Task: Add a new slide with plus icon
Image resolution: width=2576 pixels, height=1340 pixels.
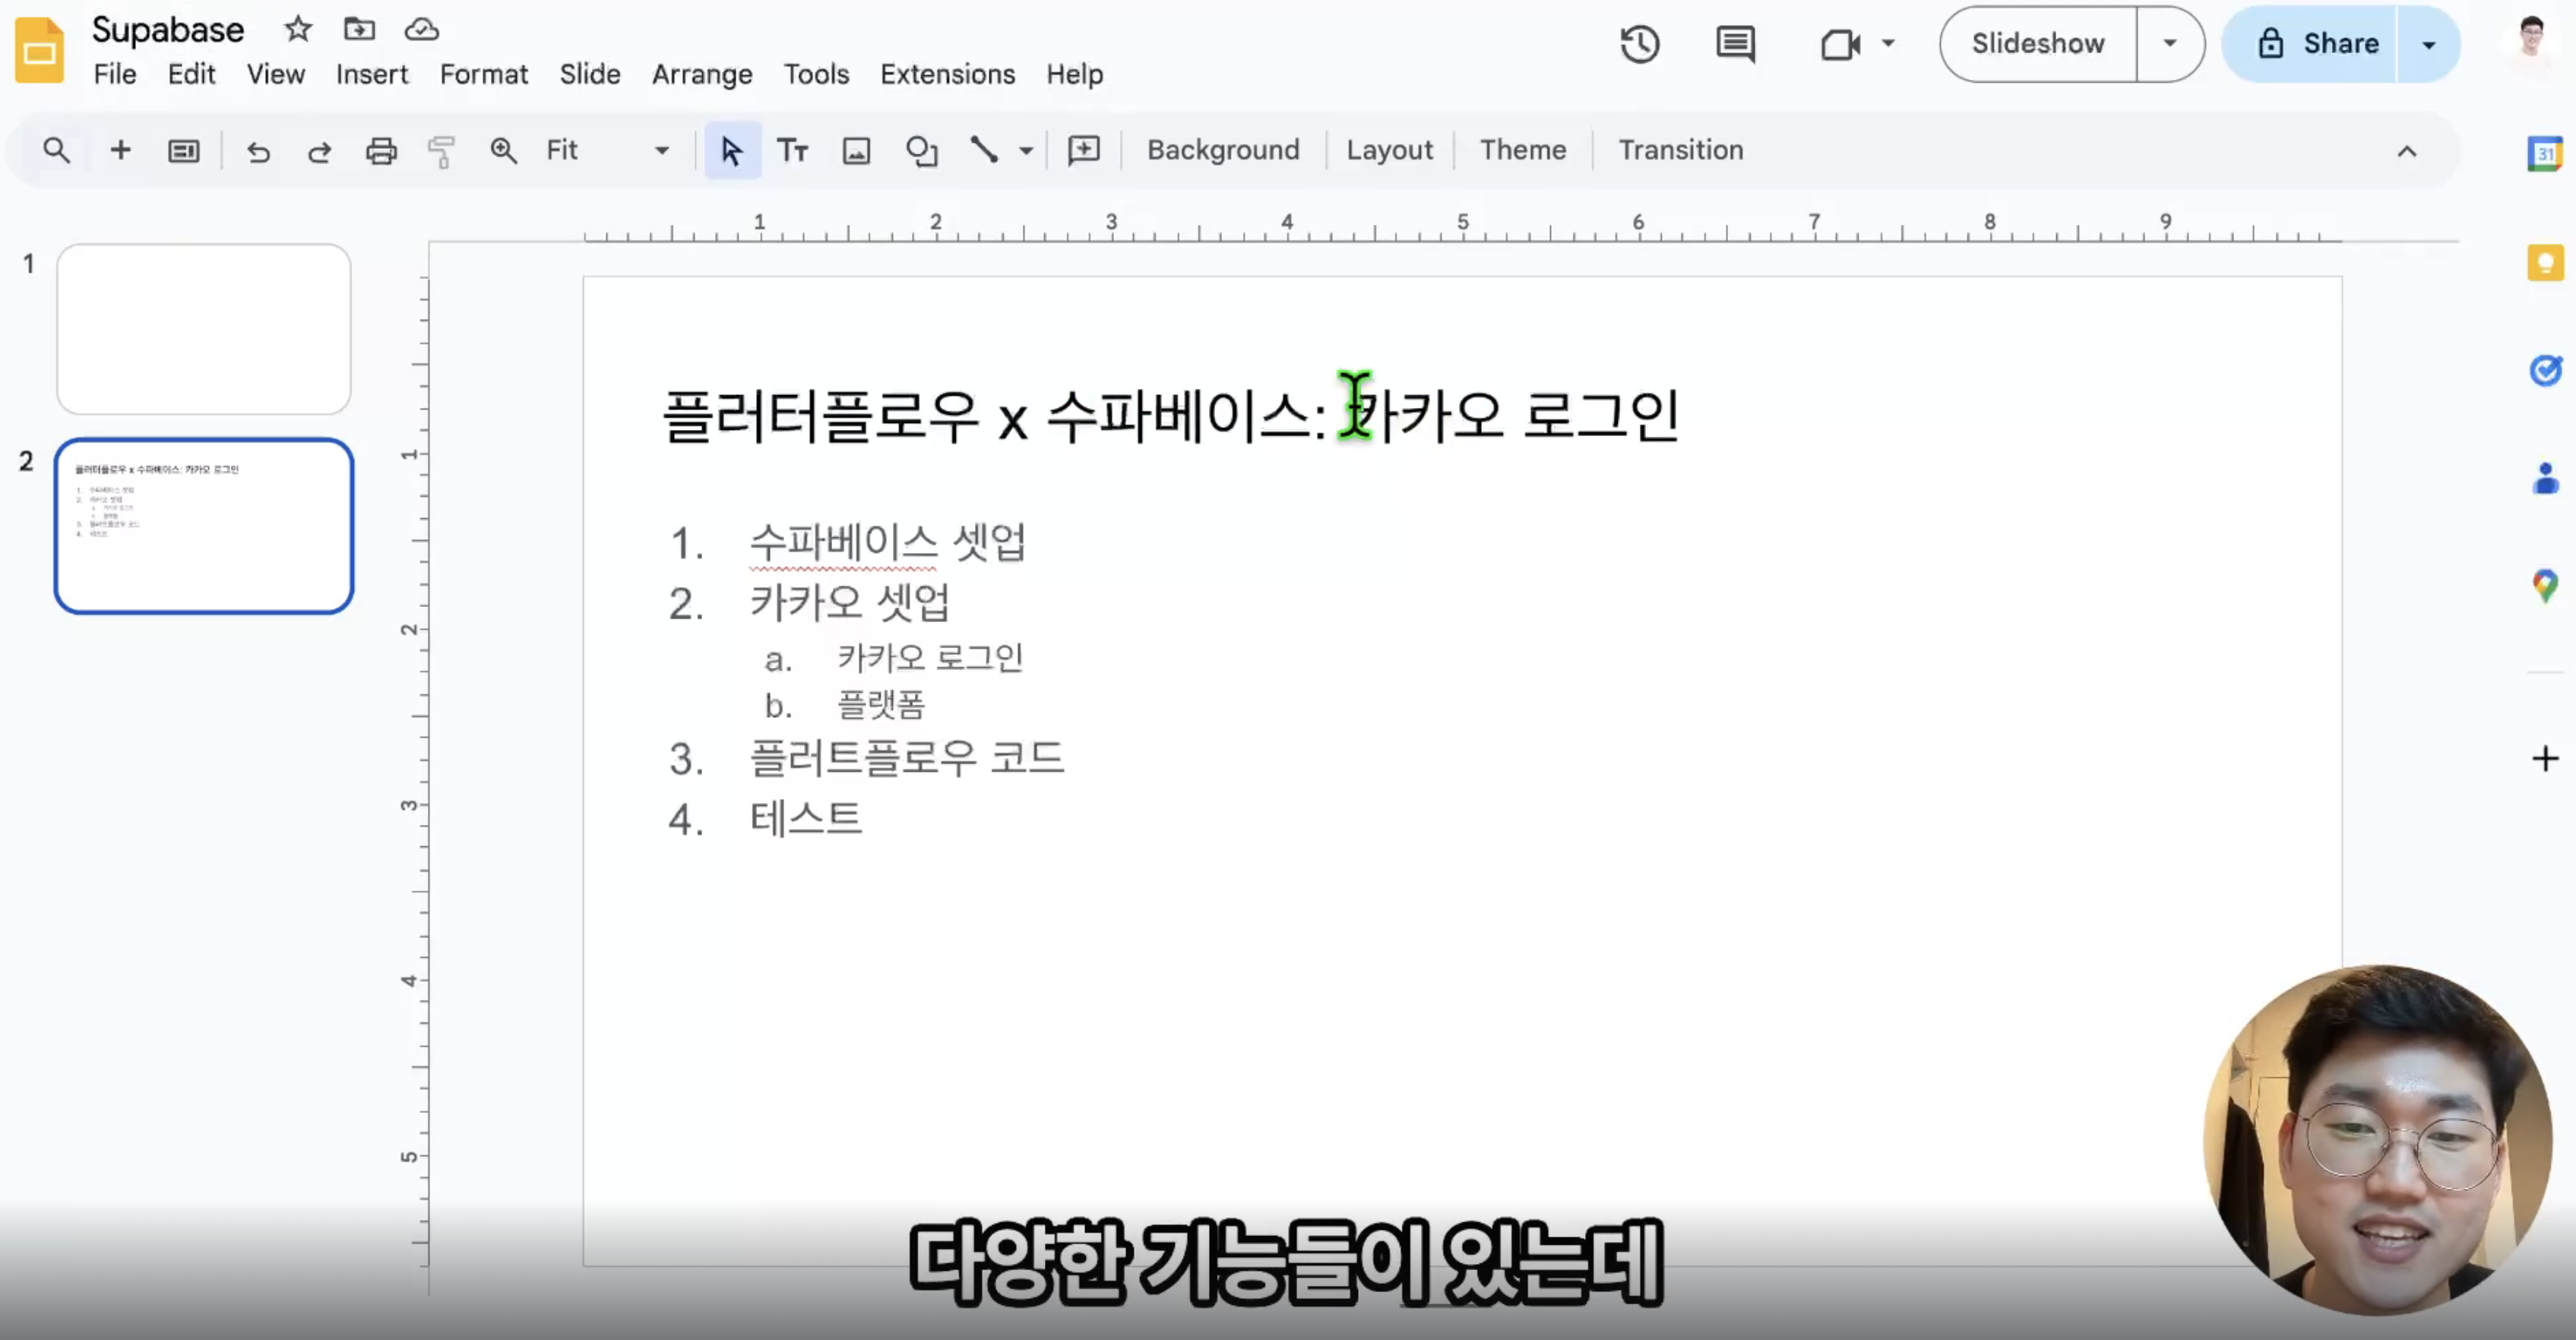Action: [120, 150]
